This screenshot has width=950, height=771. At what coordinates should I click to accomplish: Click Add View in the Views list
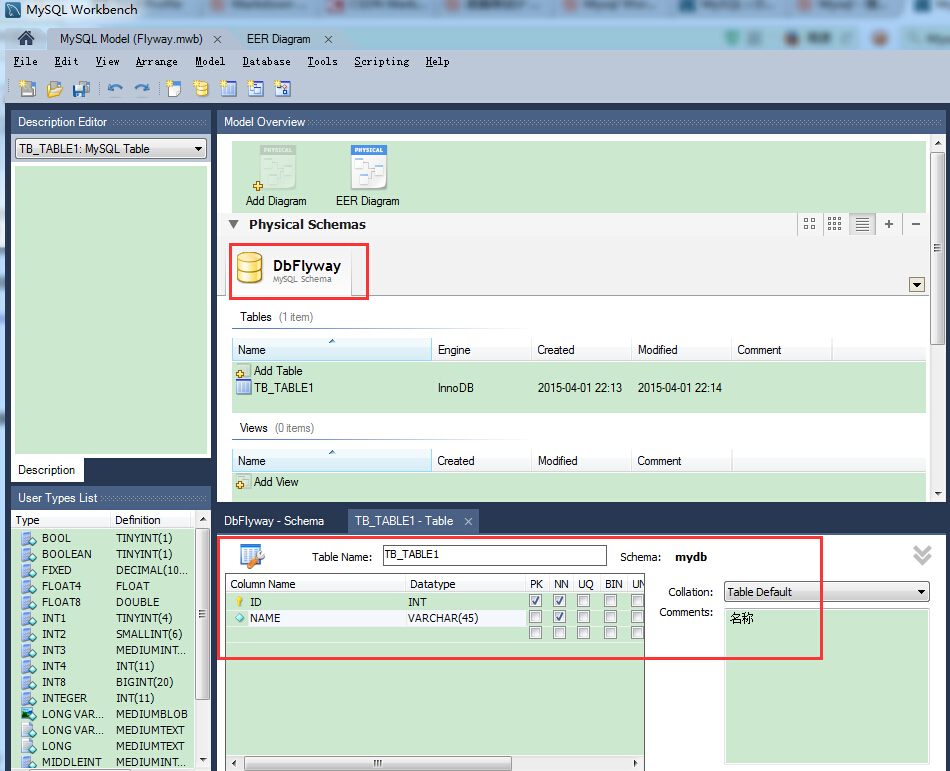pyautogui.click(x=276, y=482)
